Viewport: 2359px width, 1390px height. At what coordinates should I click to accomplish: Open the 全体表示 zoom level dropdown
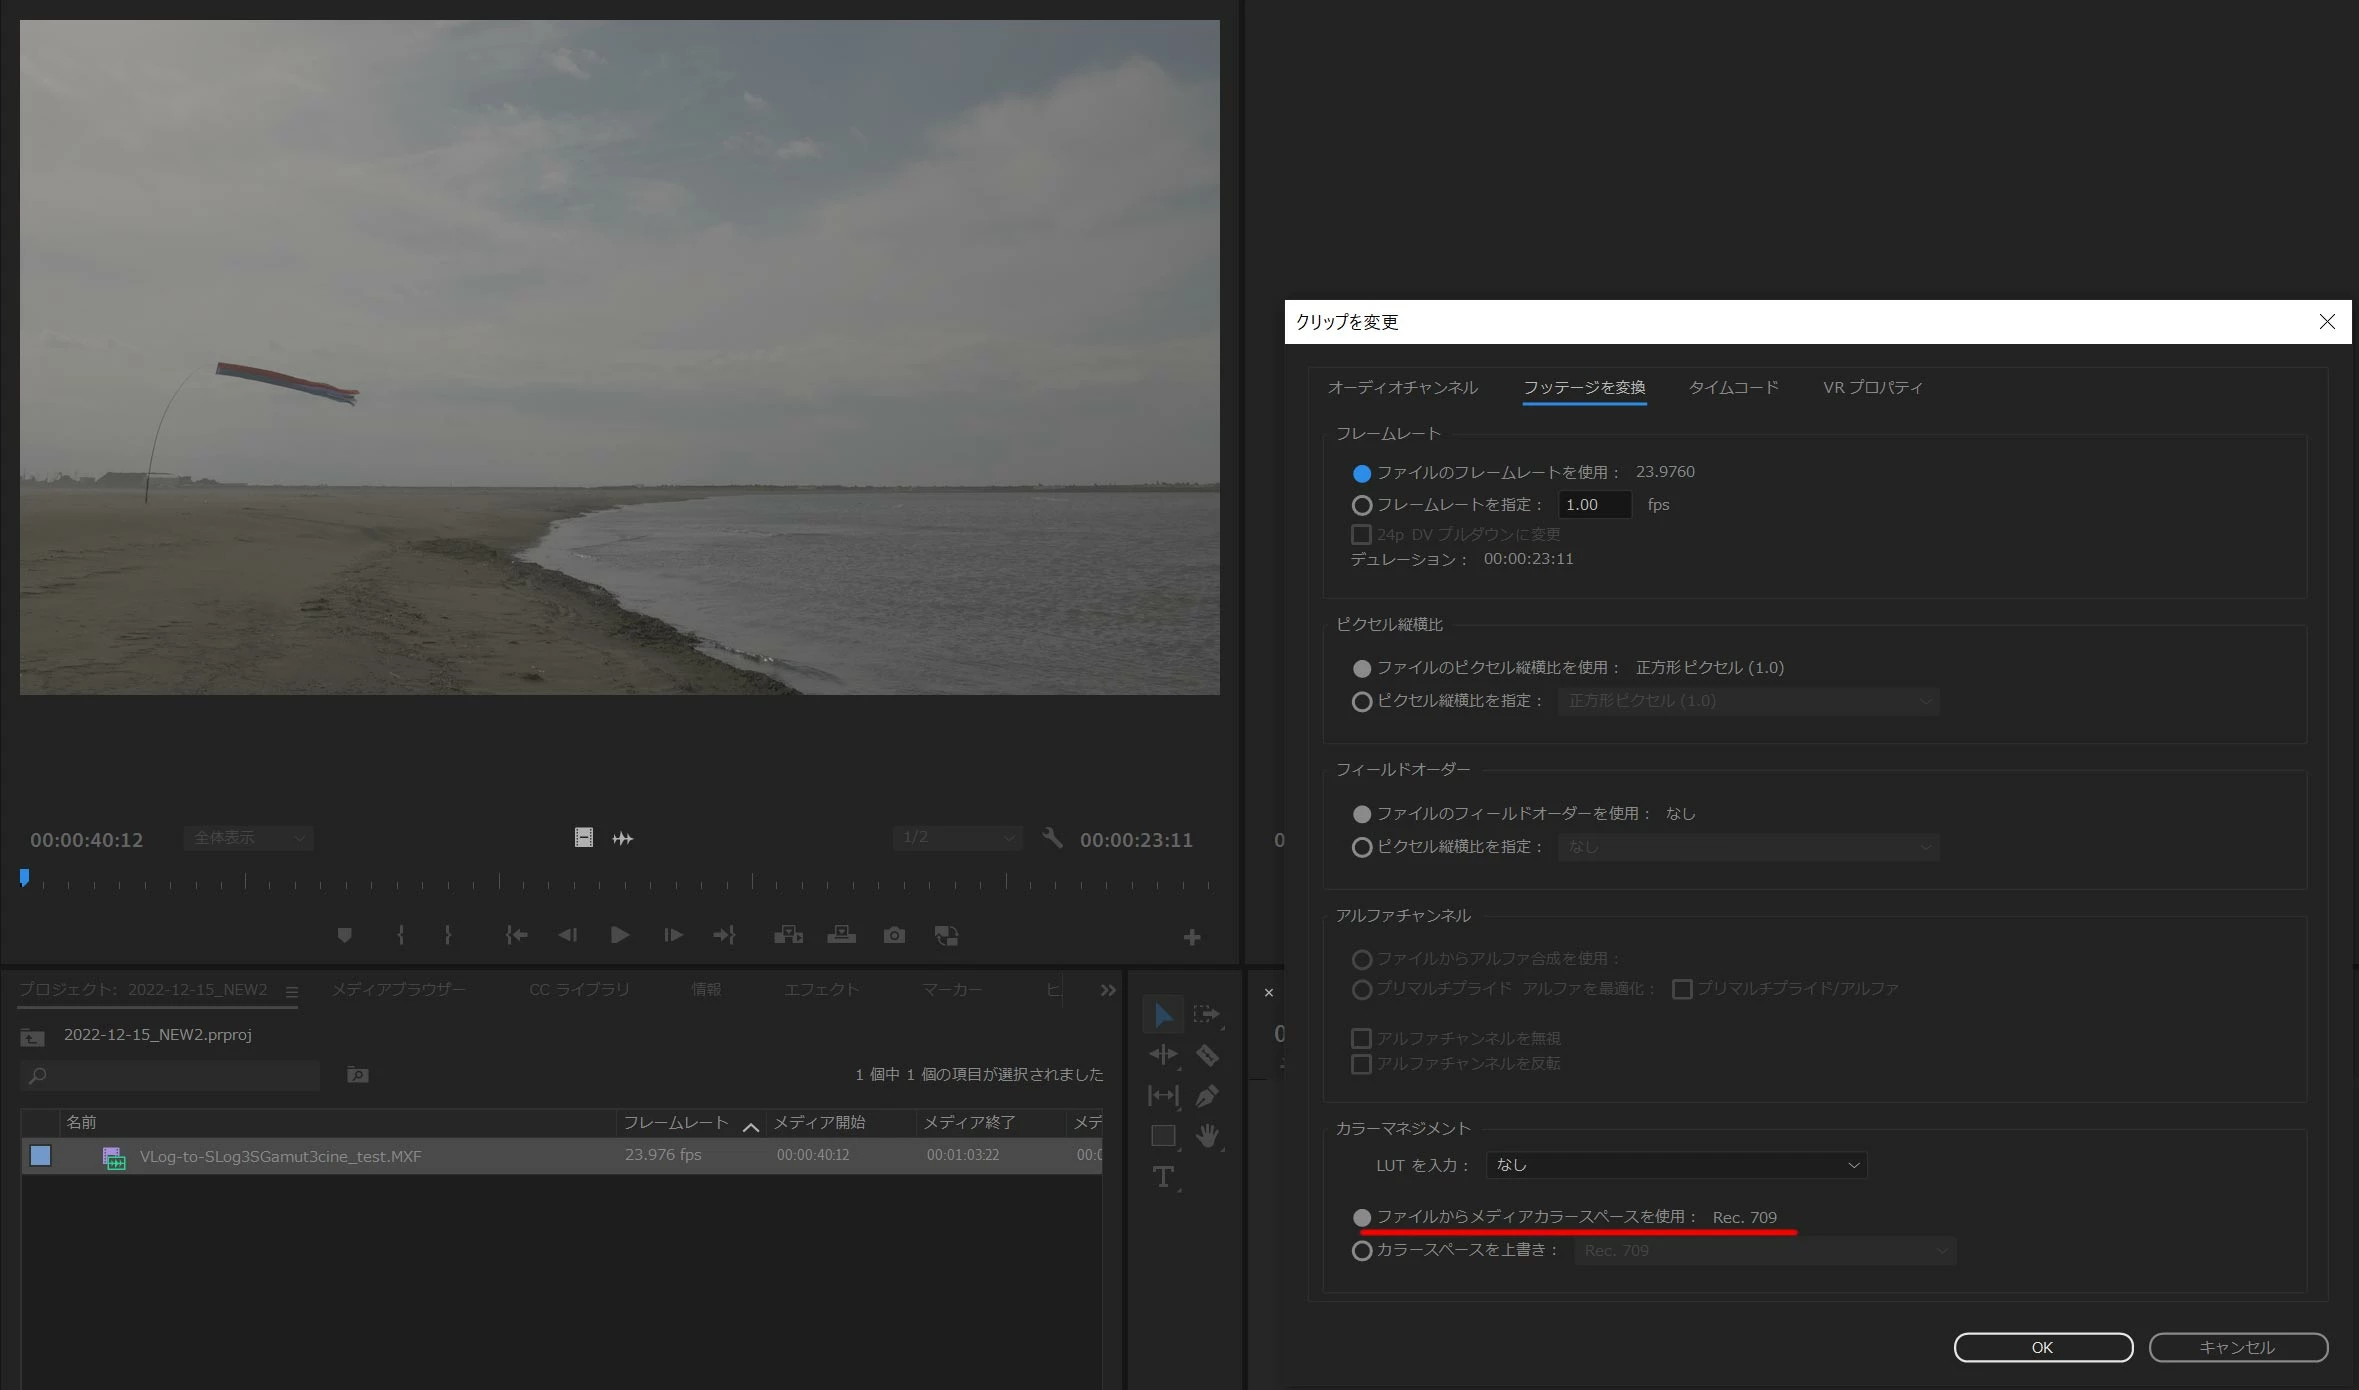(x=248, y=838)
